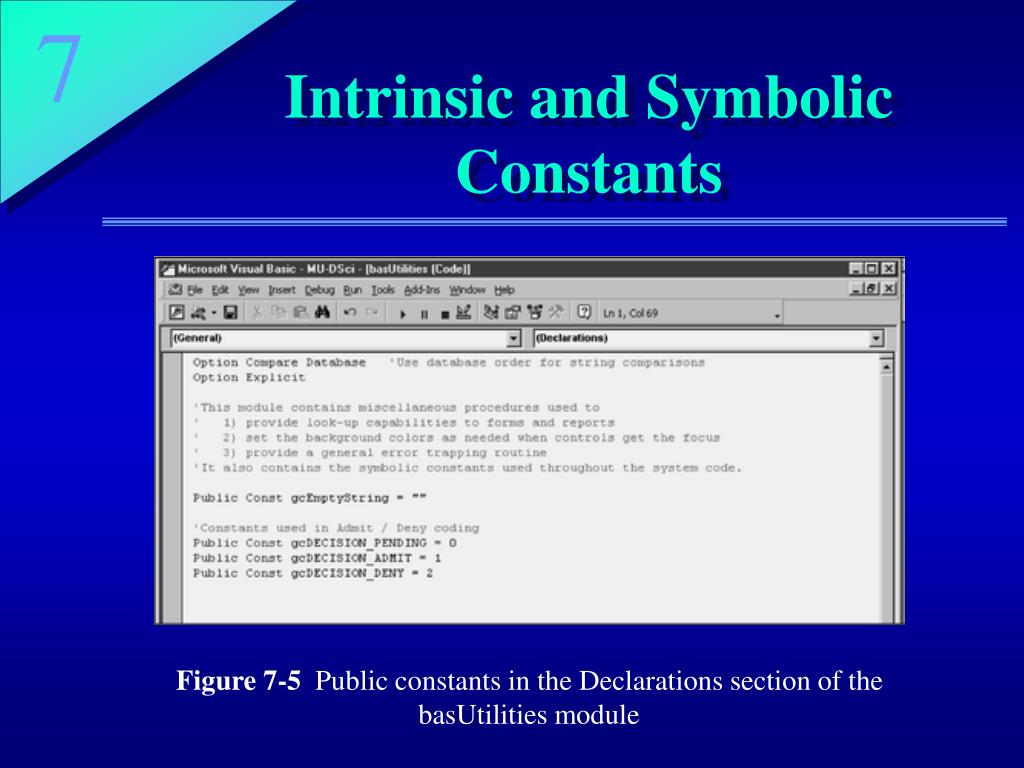Click the Find binoculars icon

click(322, 313)
